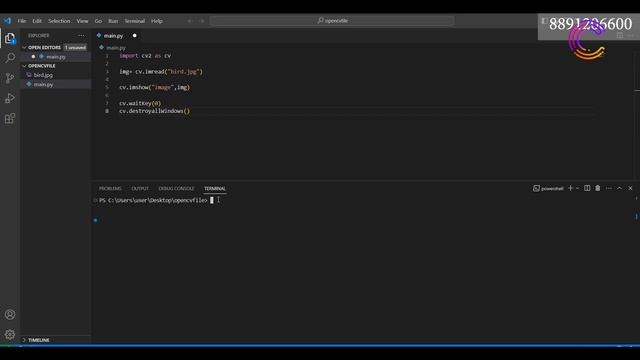Click line 1 'import cv2 as cv'
Screen dimensions: 640x360
(145, 56)
